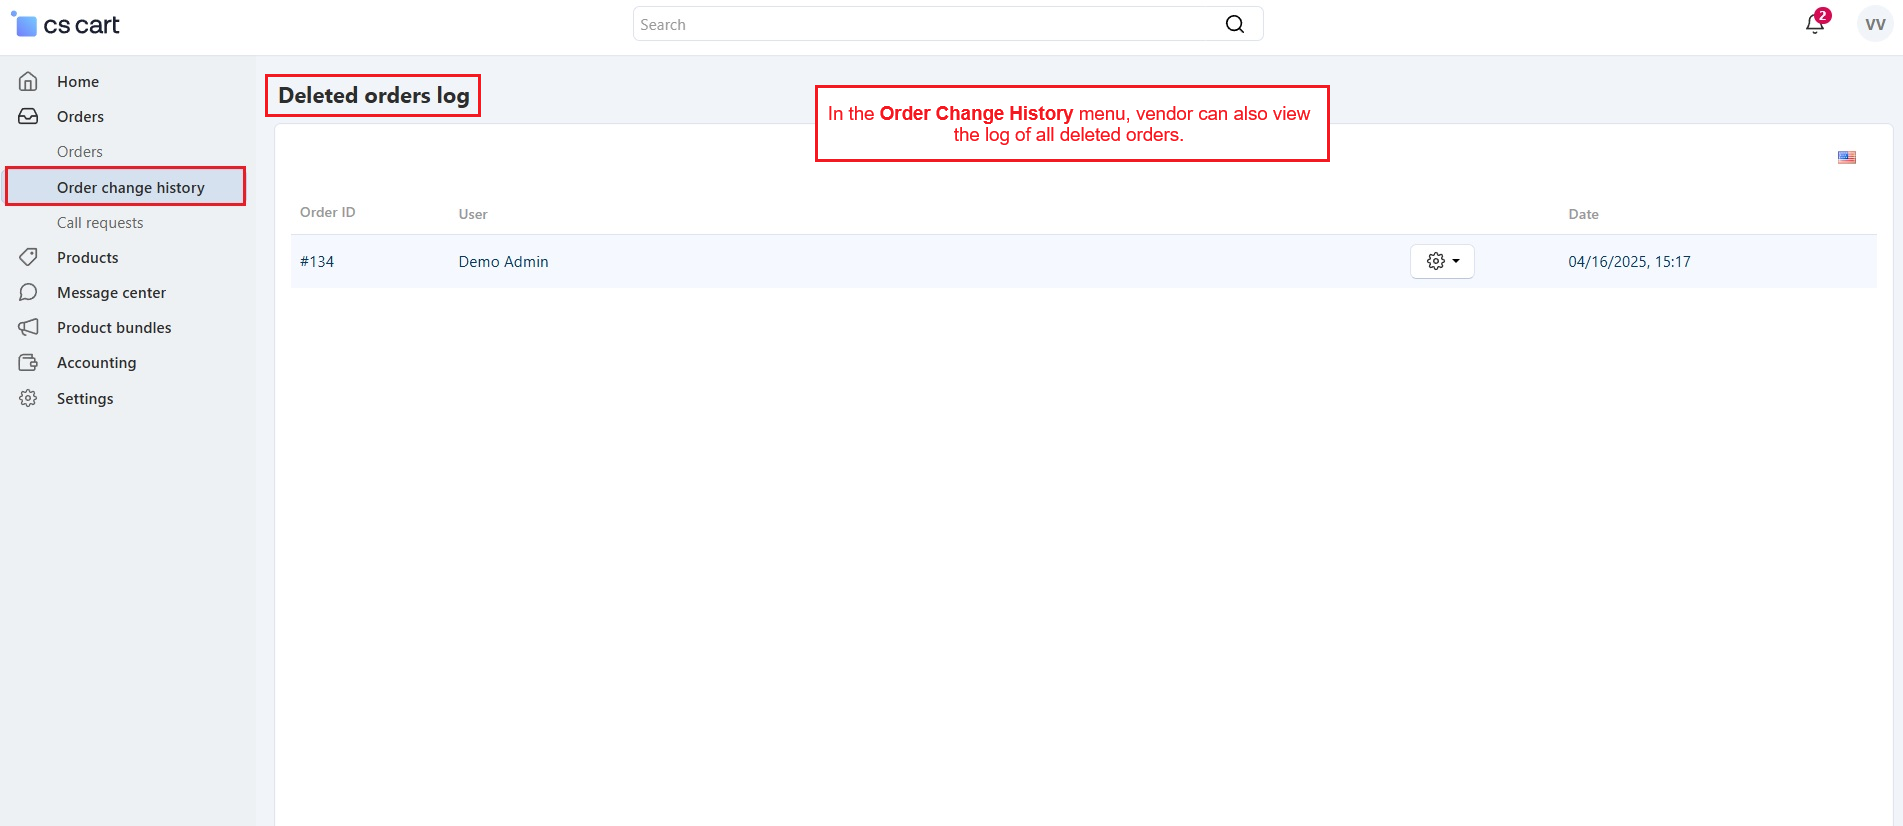Go to the Orders submenu item

80,152
